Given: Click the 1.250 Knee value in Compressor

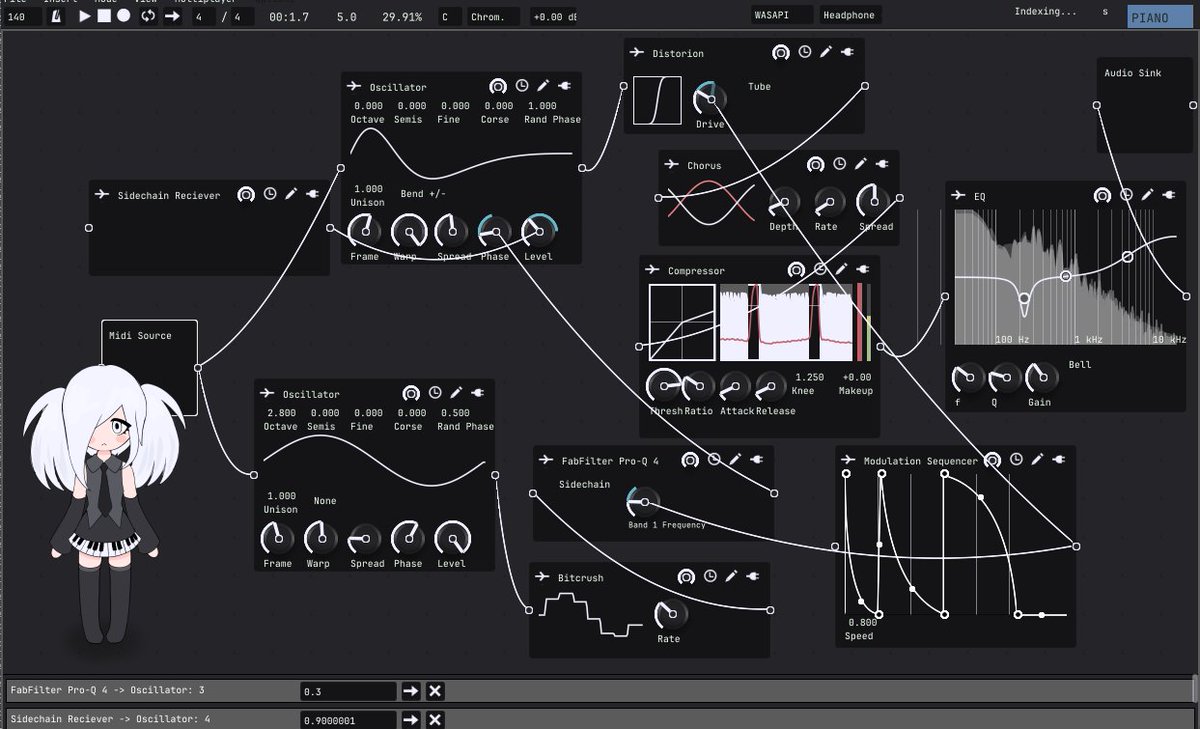Looking at the screenshot, I should (x=808, y=377).
